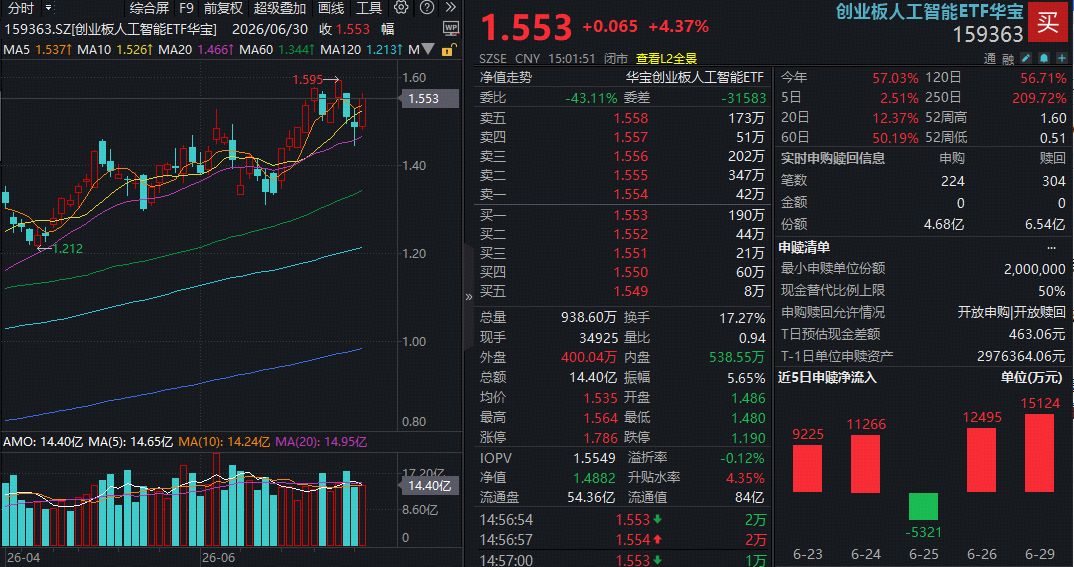
Task: Select 买五 bid price 1.549
Action: tap(631, 292)
